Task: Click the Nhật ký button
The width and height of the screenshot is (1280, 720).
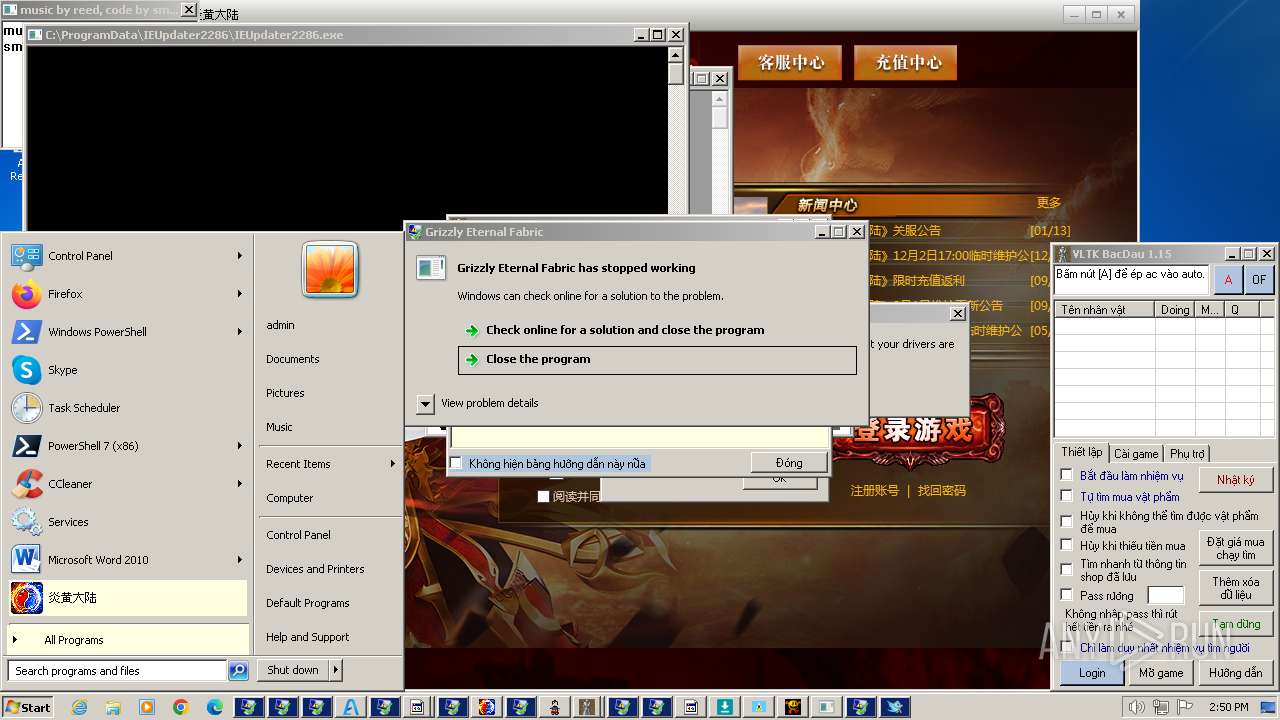Action: point(1236,480)
